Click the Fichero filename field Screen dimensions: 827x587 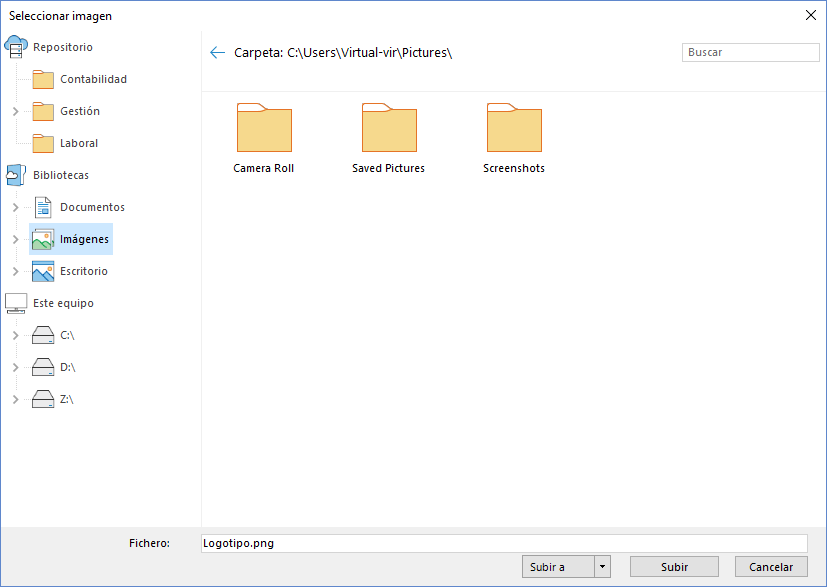click(x=504, y=543)
